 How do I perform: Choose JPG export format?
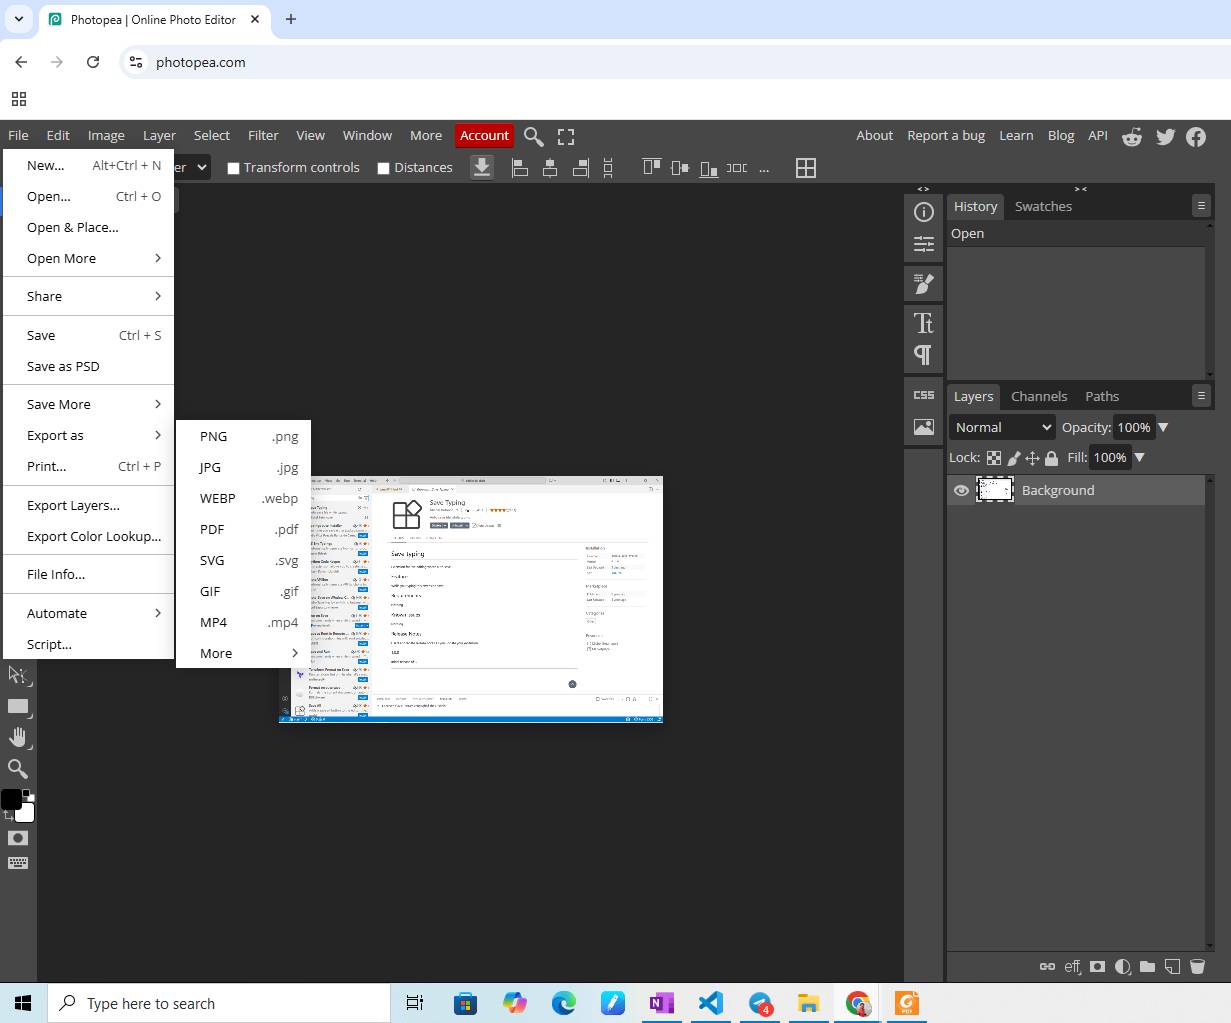(243, 467)
